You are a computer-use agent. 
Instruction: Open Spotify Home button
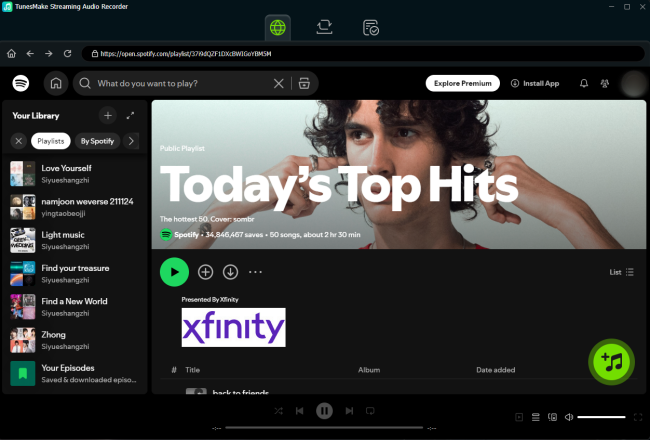[x=56, y=83]
